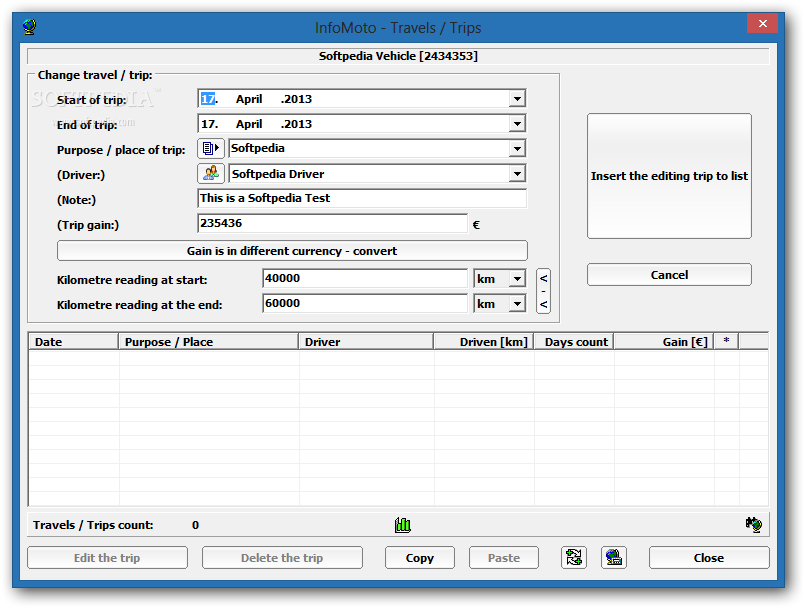Open the drivers people icon

tap(210, 174)
